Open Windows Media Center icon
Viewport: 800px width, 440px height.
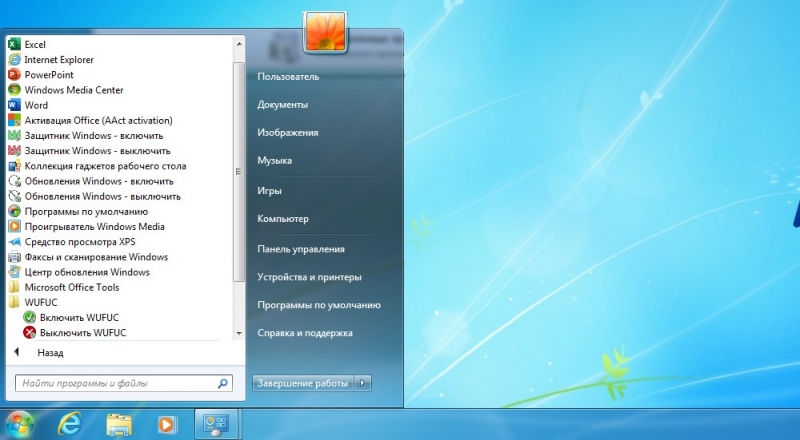pyautogui.click(x=14, y=90)
